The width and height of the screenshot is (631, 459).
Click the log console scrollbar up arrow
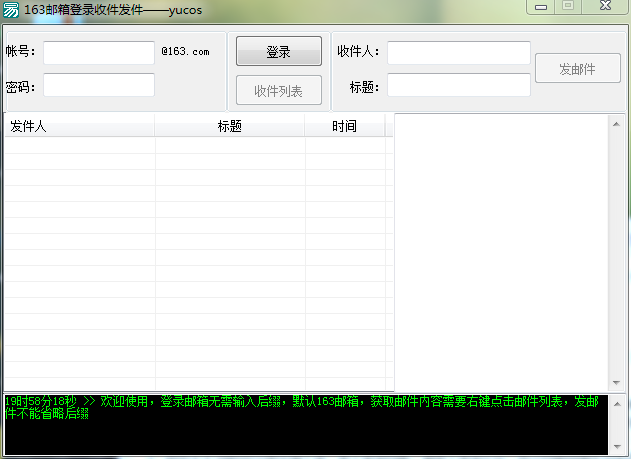[x=617, y=402]
